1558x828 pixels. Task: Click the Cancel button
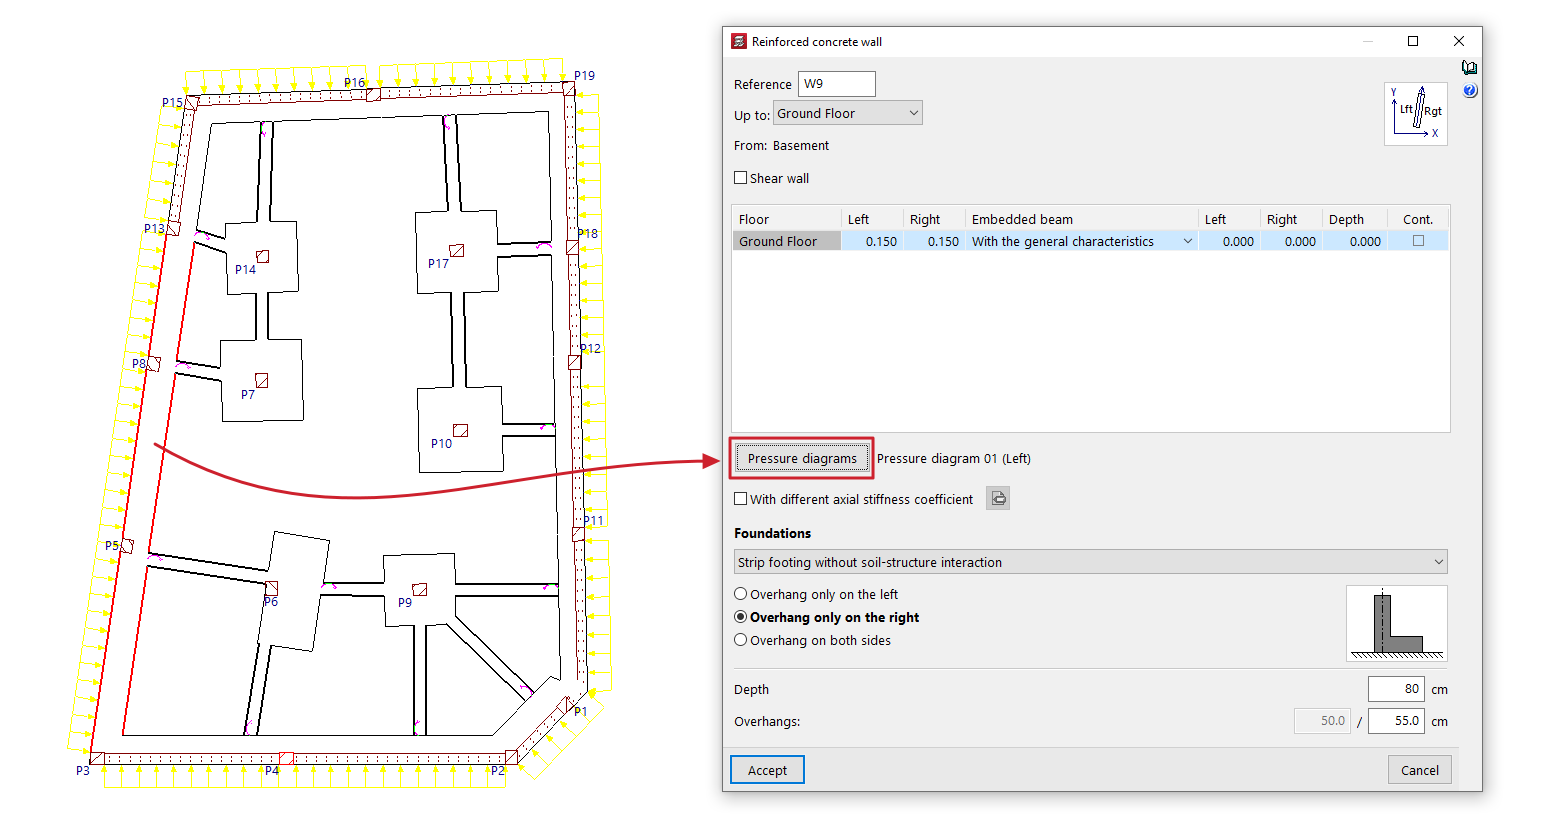pyautogui.click(x=1420, y=770)
